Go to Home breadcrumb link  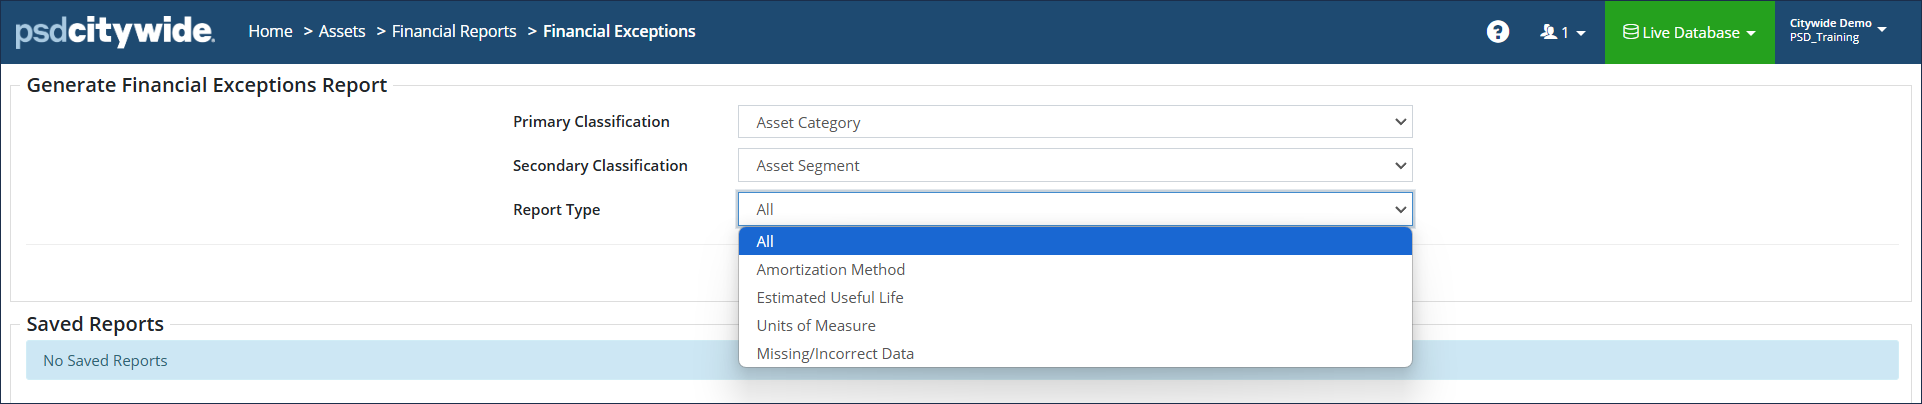click(x=270, y=32)
